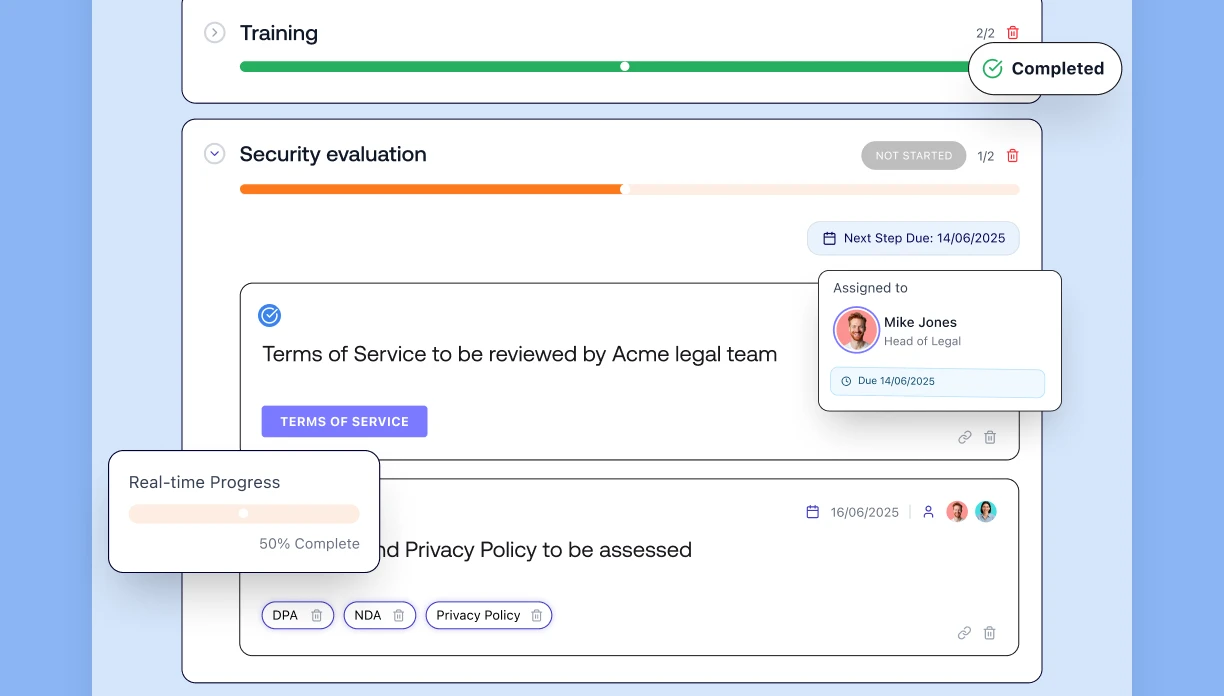Delete the Training section via trash icon
Image resolution: width=1224 pixels, height=696 pixels.
pyautogui.click(x=1013, y=33)
